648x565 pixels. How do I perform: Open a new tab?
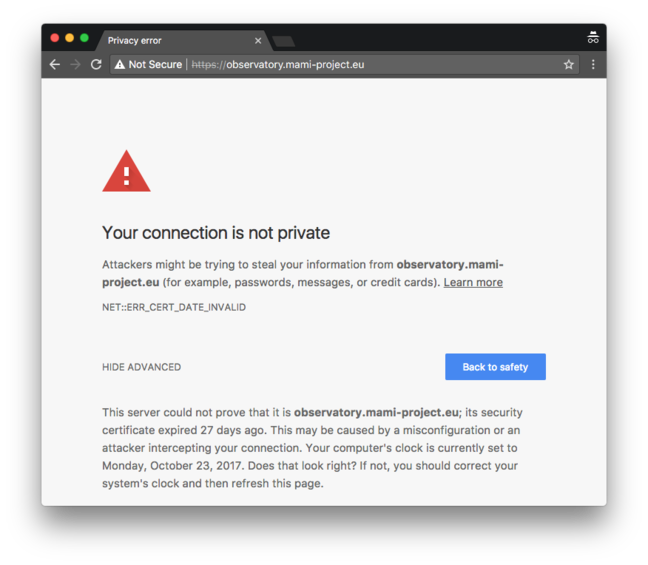(284, 41)
